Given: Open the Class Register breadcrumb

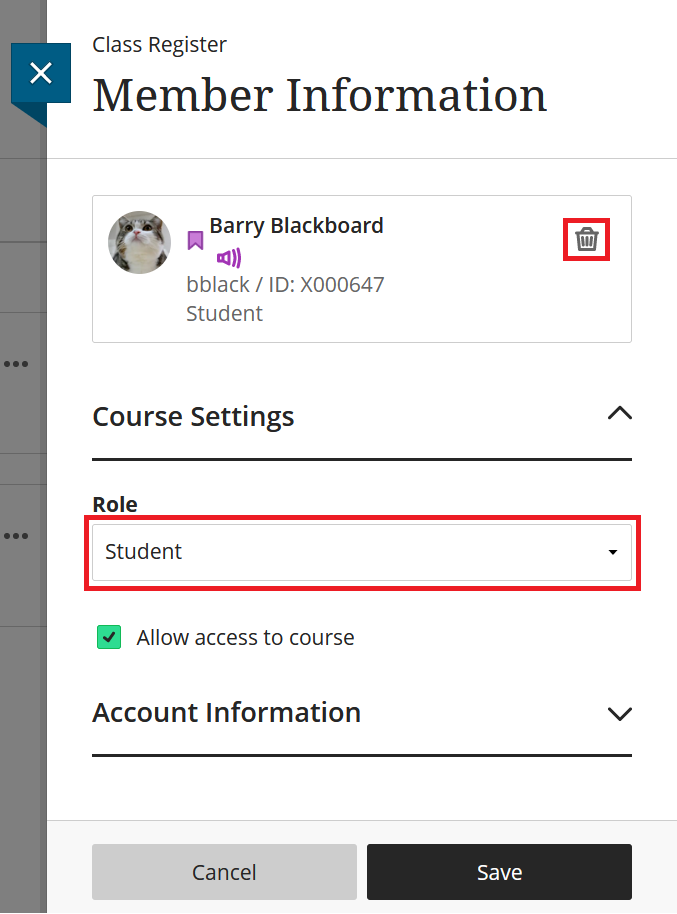Looking at the screenshot, I should 159,45.
